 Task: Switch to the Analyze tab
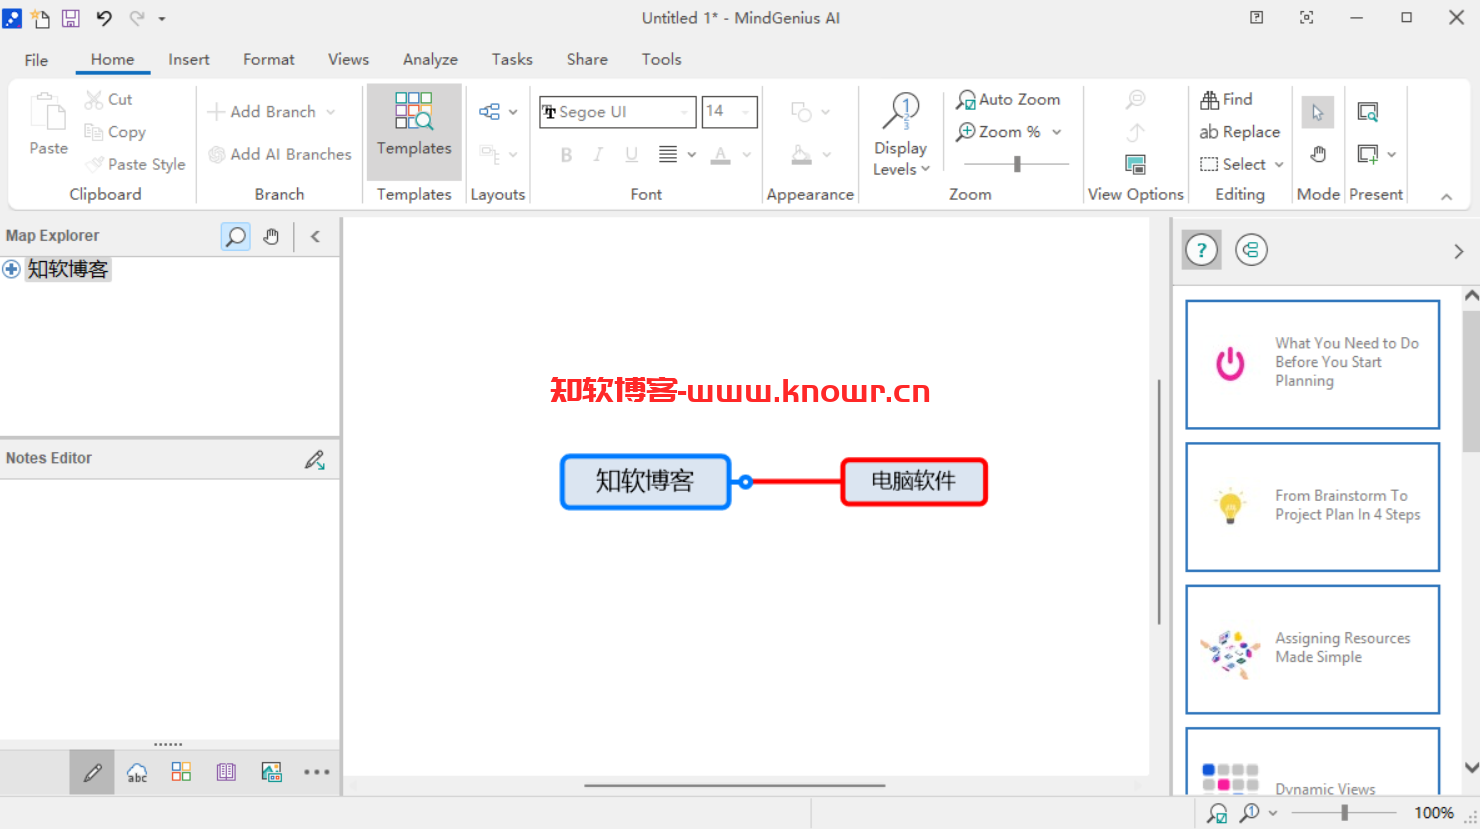click(430, 60)
